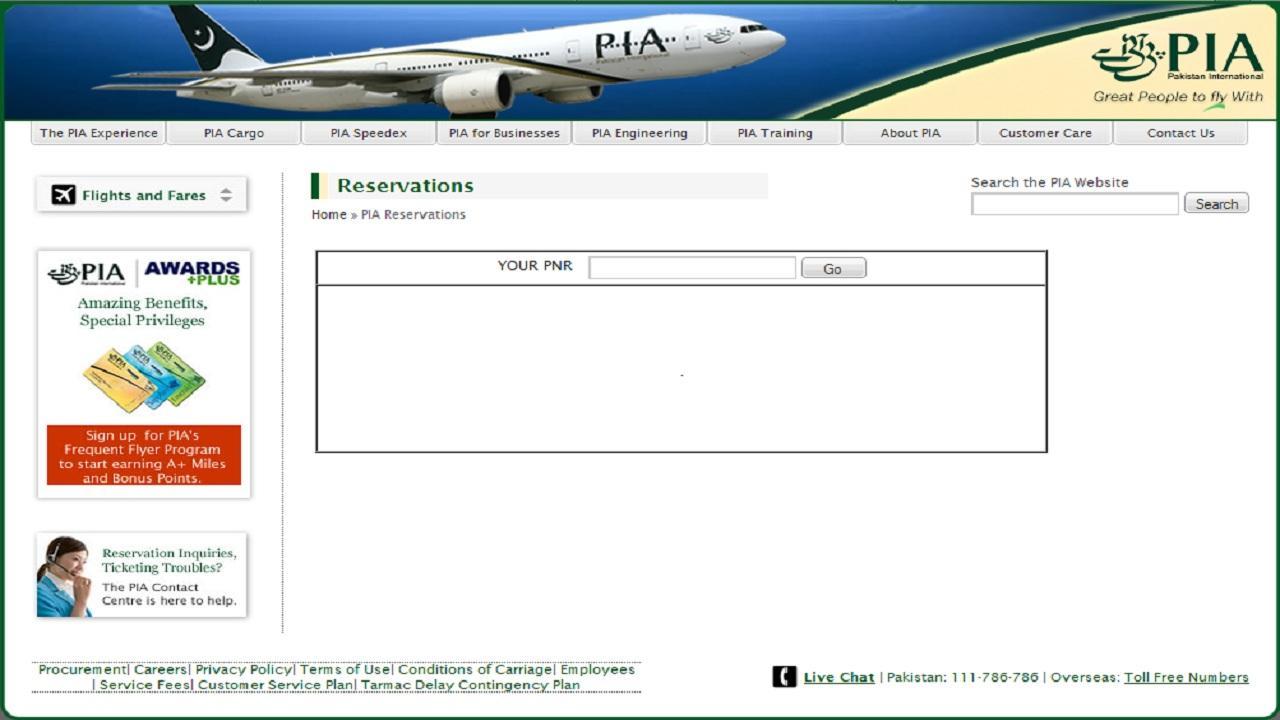The image size is (1280, 720).
Task: Click the Go button beside YOUR PNR
Action: [833, 266]
